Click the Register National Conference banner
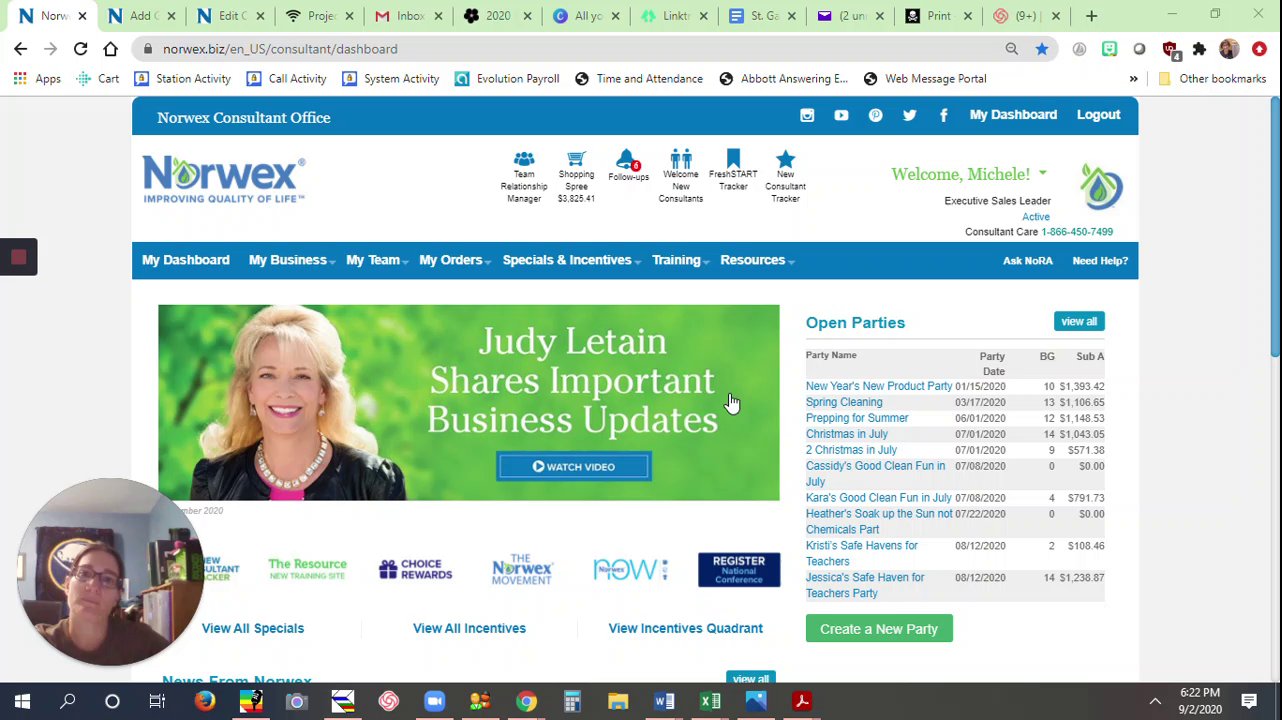Screen dimensions: 1282x720 [x=739, y=569]
